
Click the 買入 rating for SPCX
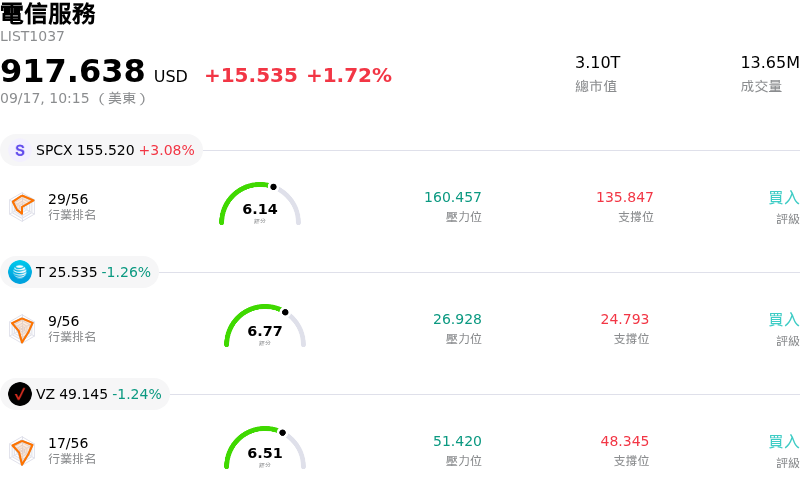coord(784,198)
